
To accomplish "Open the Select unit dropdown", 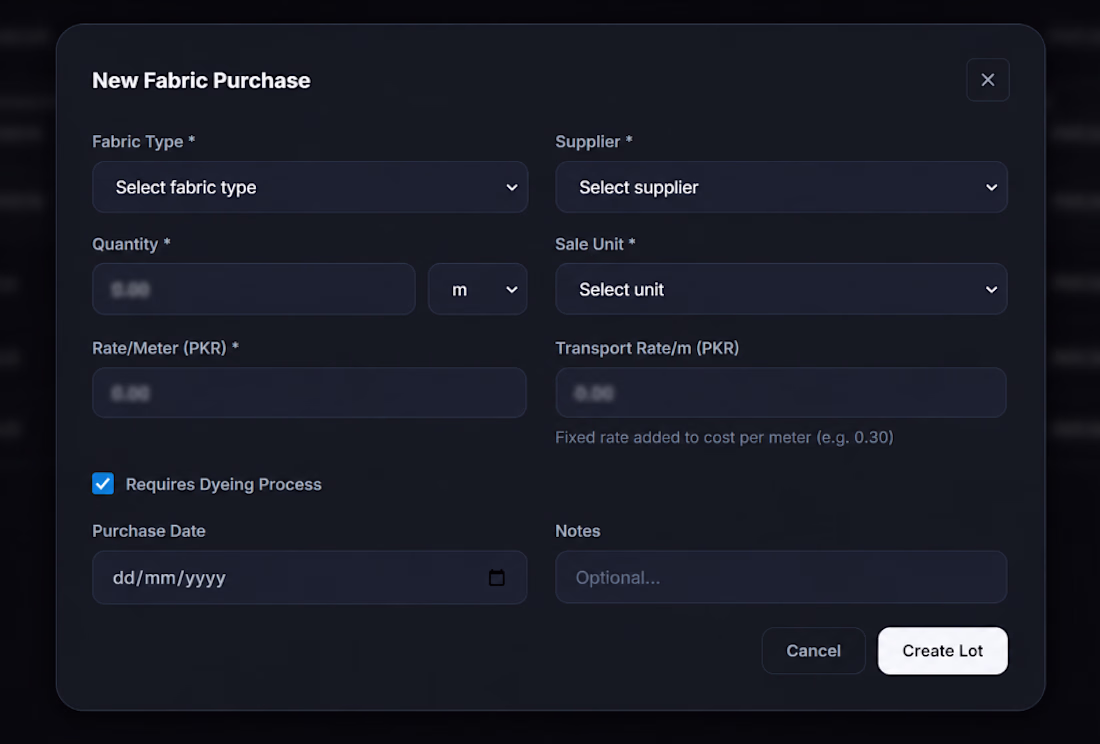I will (x=782, y=290).
